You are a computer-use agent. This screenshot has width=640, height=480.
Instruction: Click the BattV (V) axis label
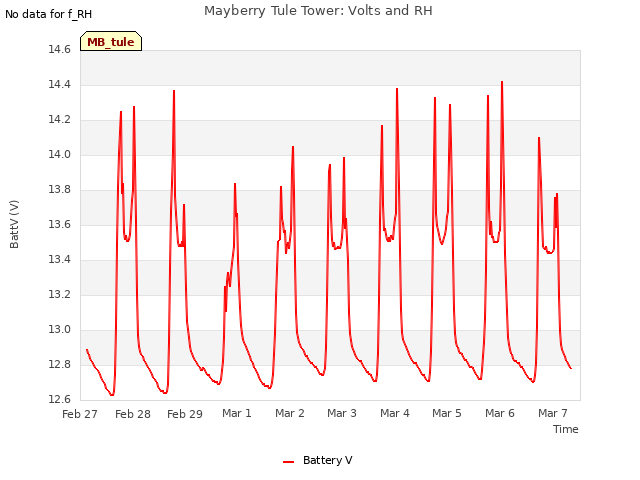pos(14,224)
